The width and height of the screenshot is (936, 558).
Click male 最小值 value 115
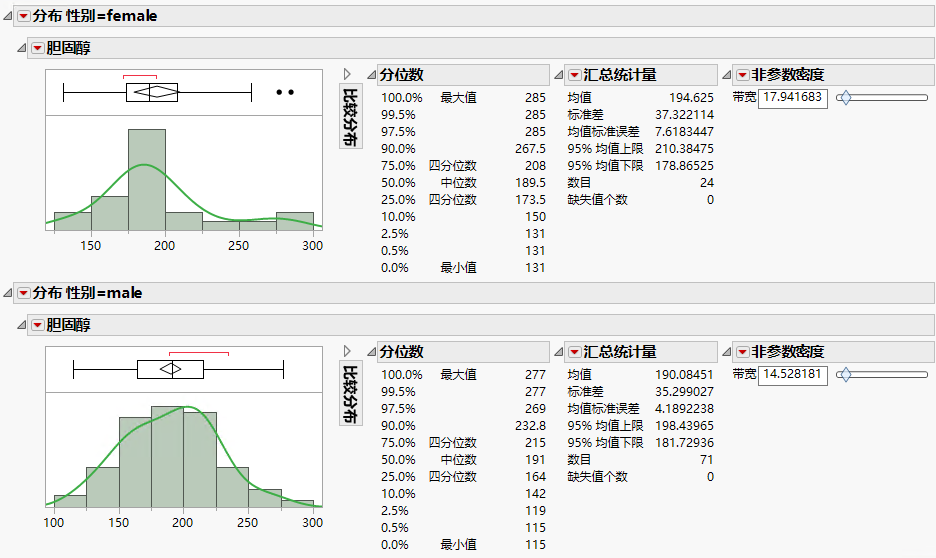coord(535,544)
